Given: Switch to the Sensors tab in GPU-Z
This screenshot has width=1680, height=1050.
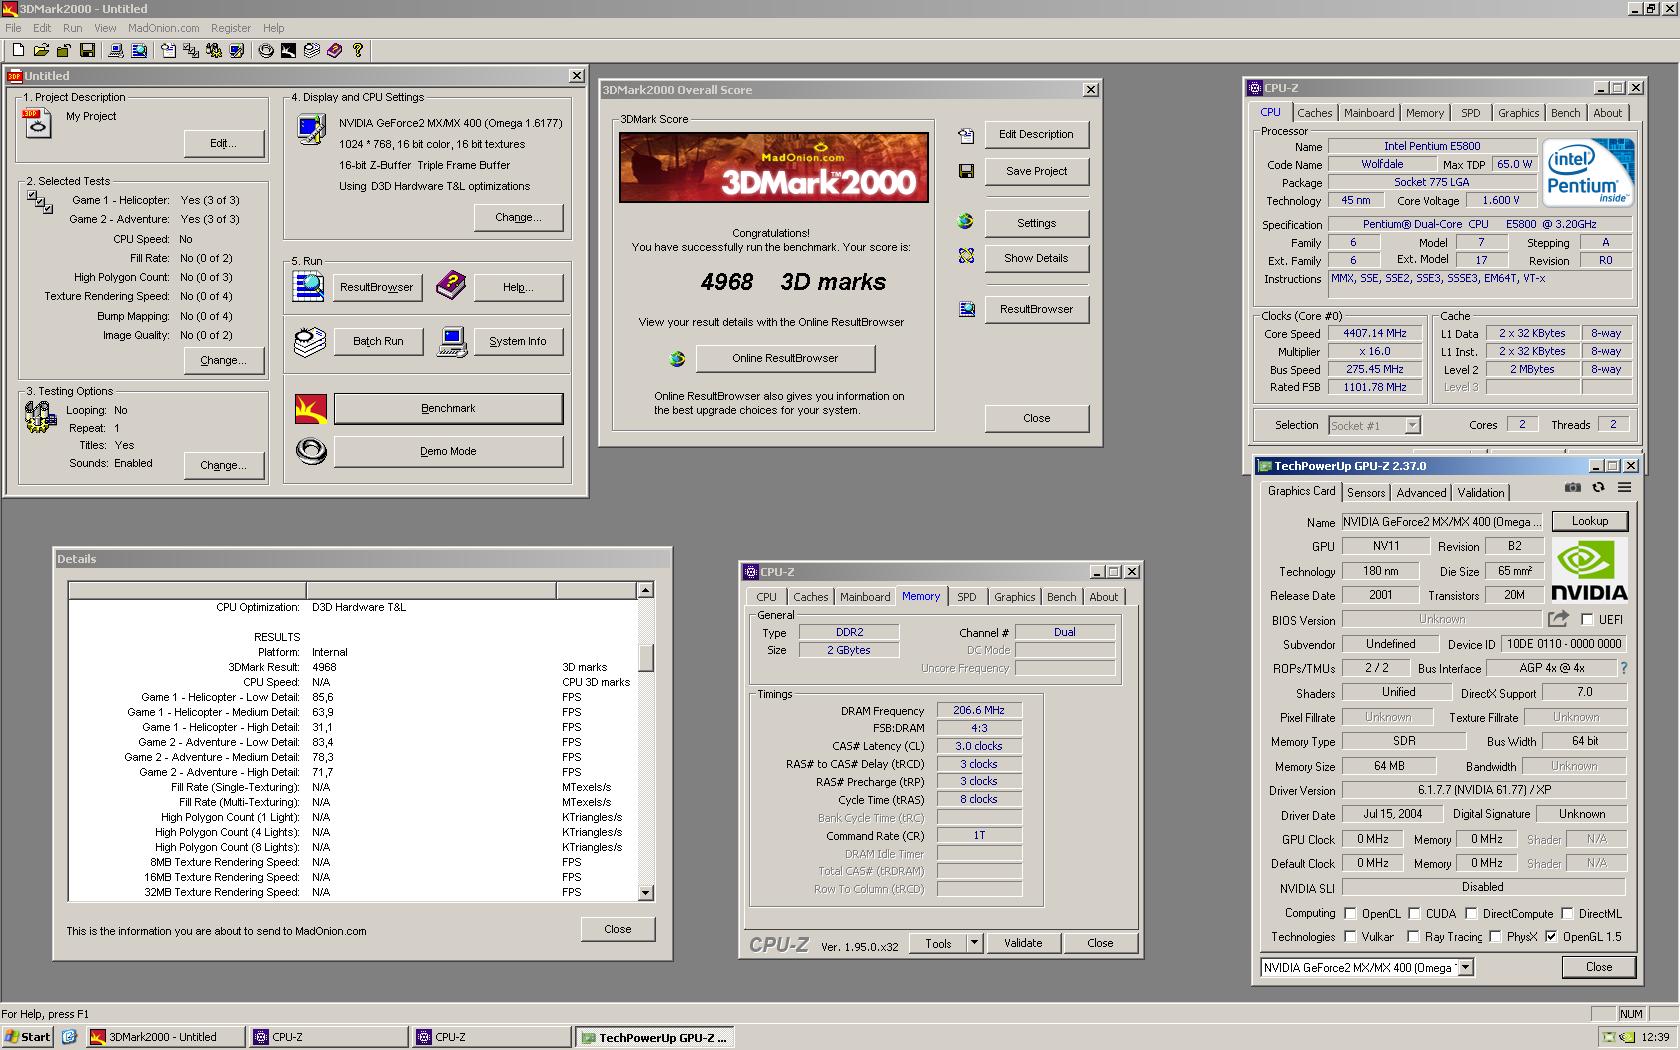Looking at the screenshot, I should [x=1365, y=492].
